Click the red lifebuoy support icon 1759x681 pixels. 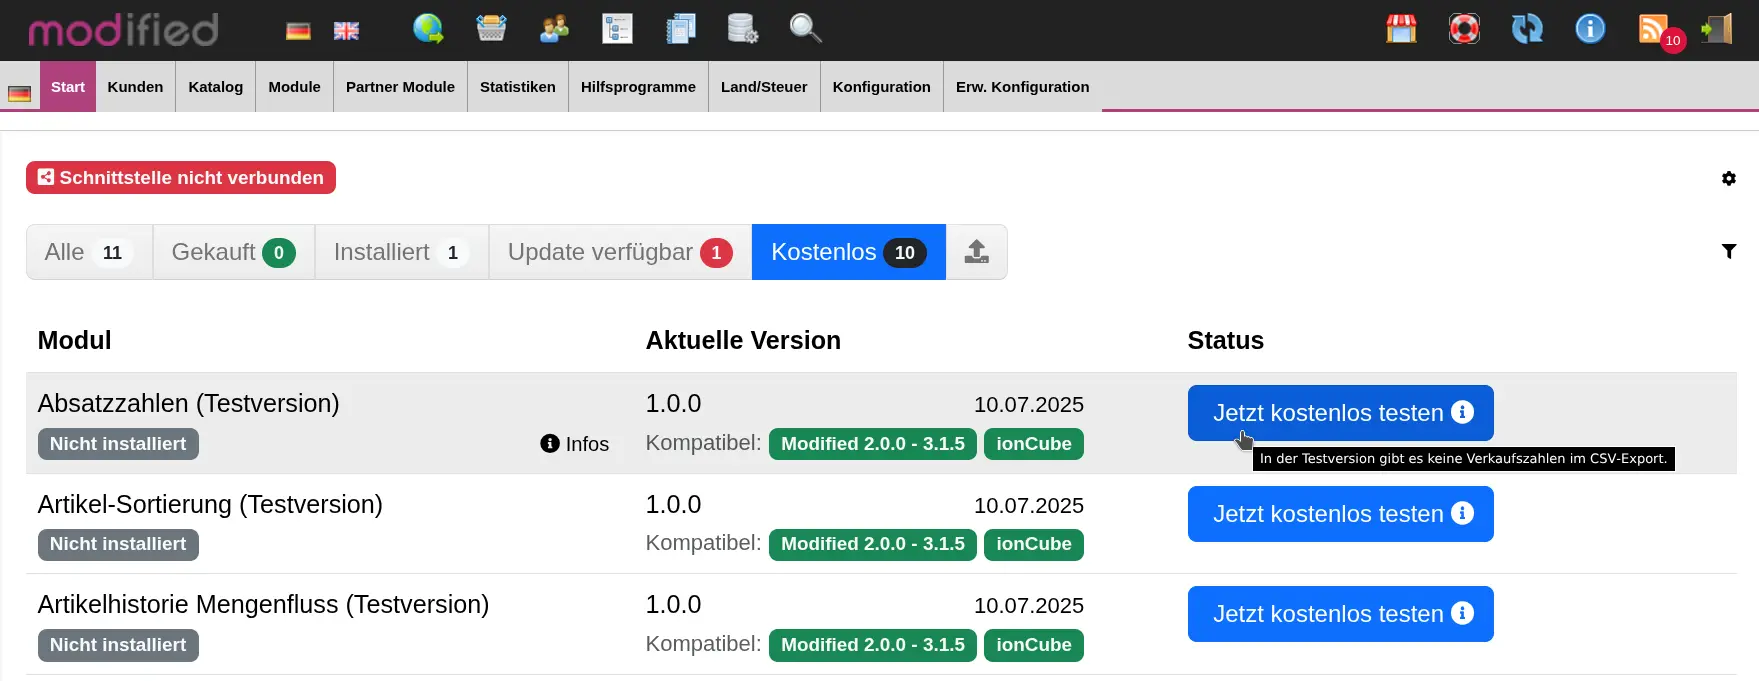tap(1464, 29)
